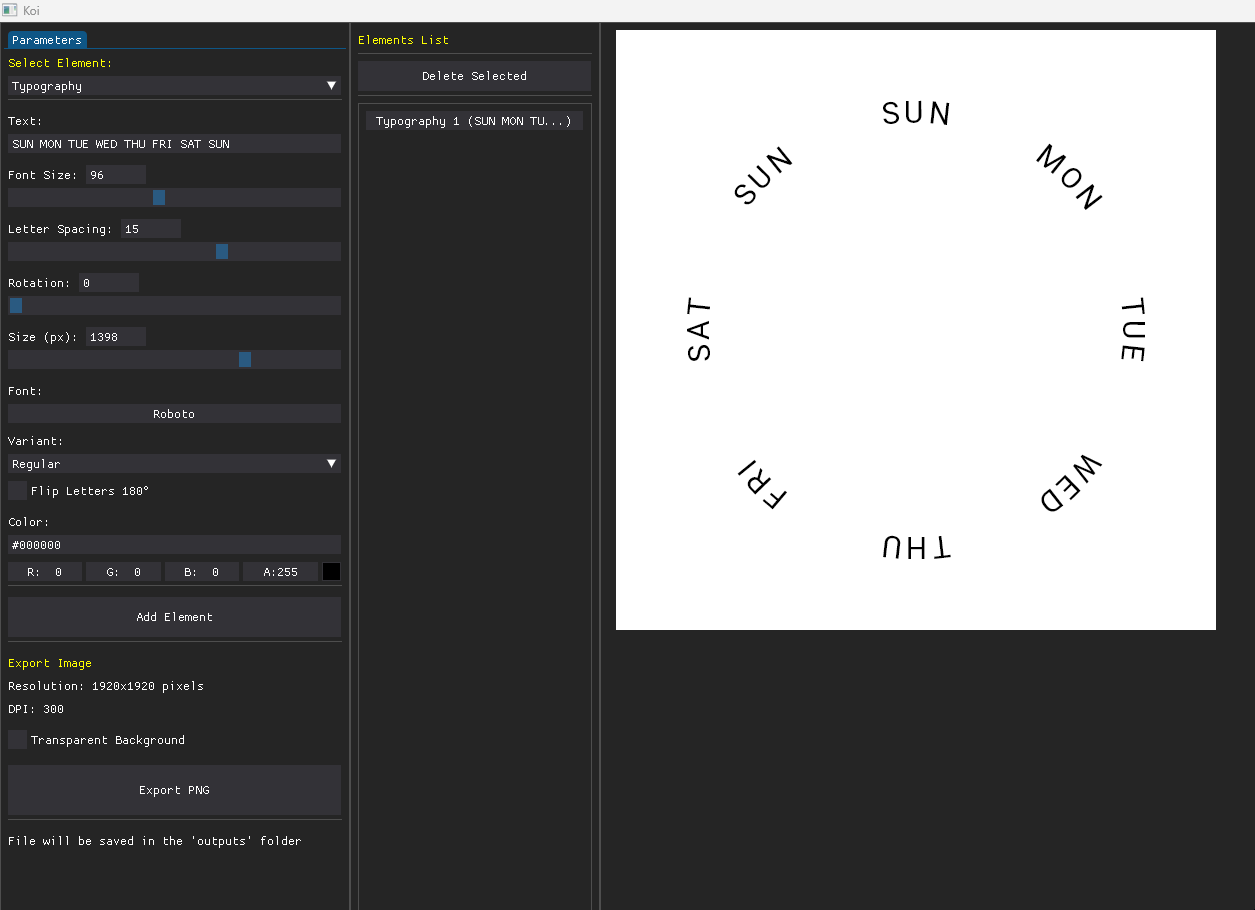Select Typography 1 item in Elements List
Image resolution: width=1255 pixels, height=910 pixels.
click(x=474, y=121)
